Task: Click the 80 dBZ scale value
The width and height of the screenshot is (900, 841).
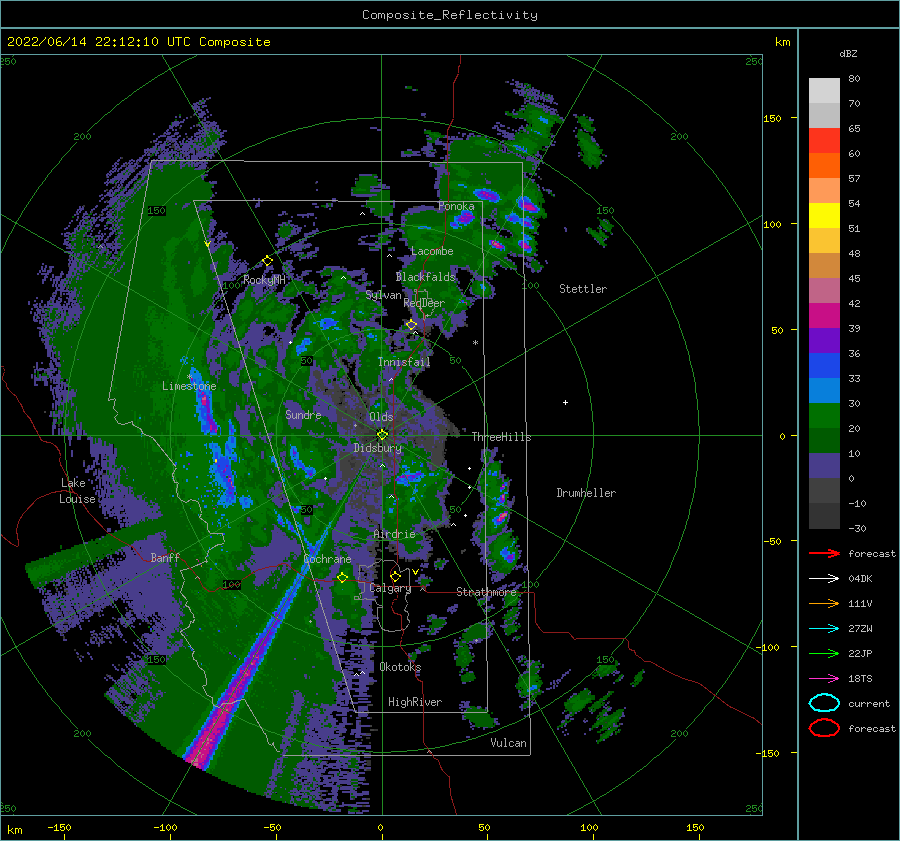Action: pos(854,79)
